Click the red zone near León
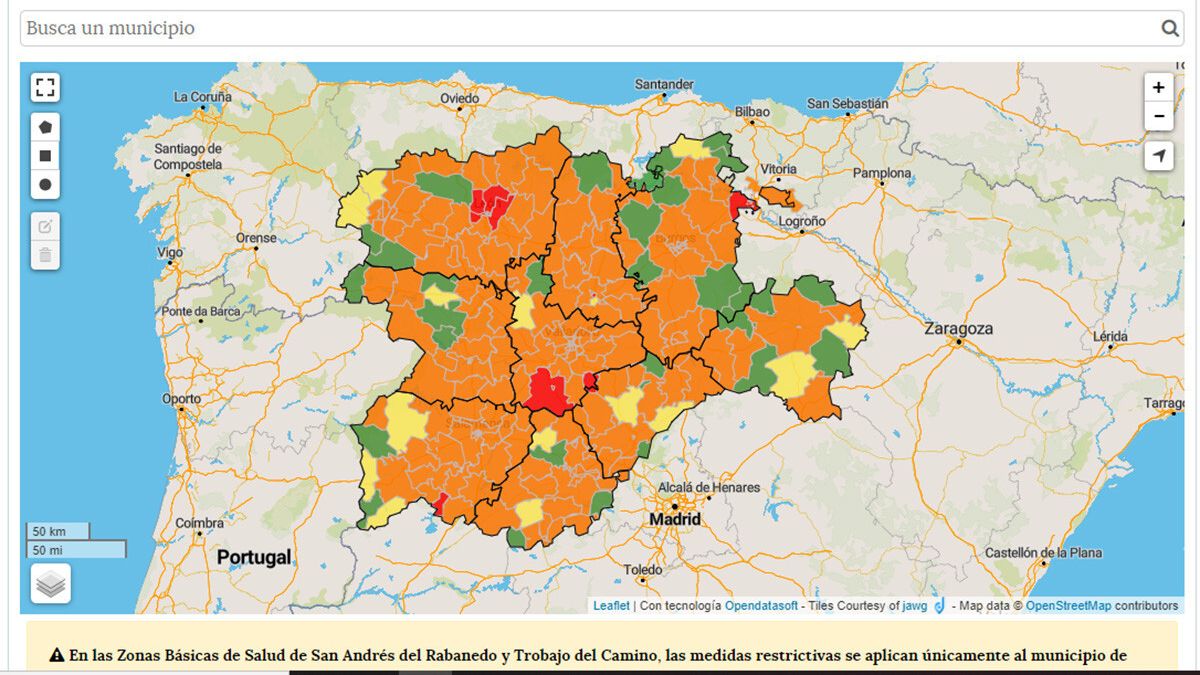The image size is (1200, 675). (488, 204)
